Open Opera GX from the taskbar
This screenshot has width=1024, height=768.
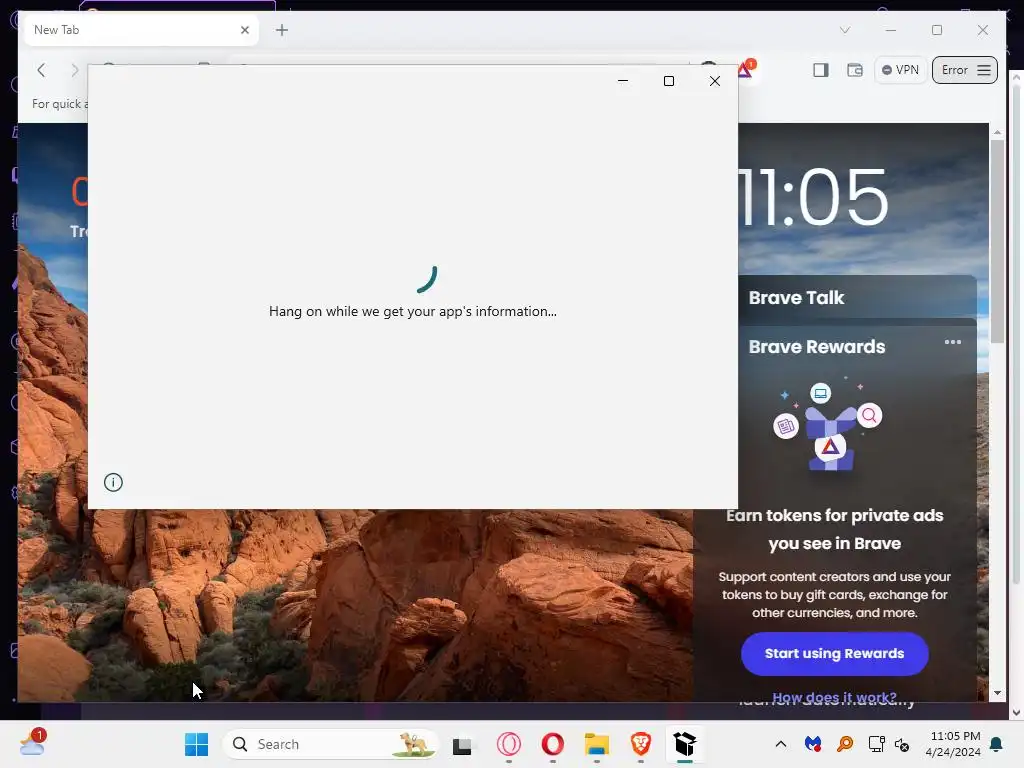coord(509,744)
